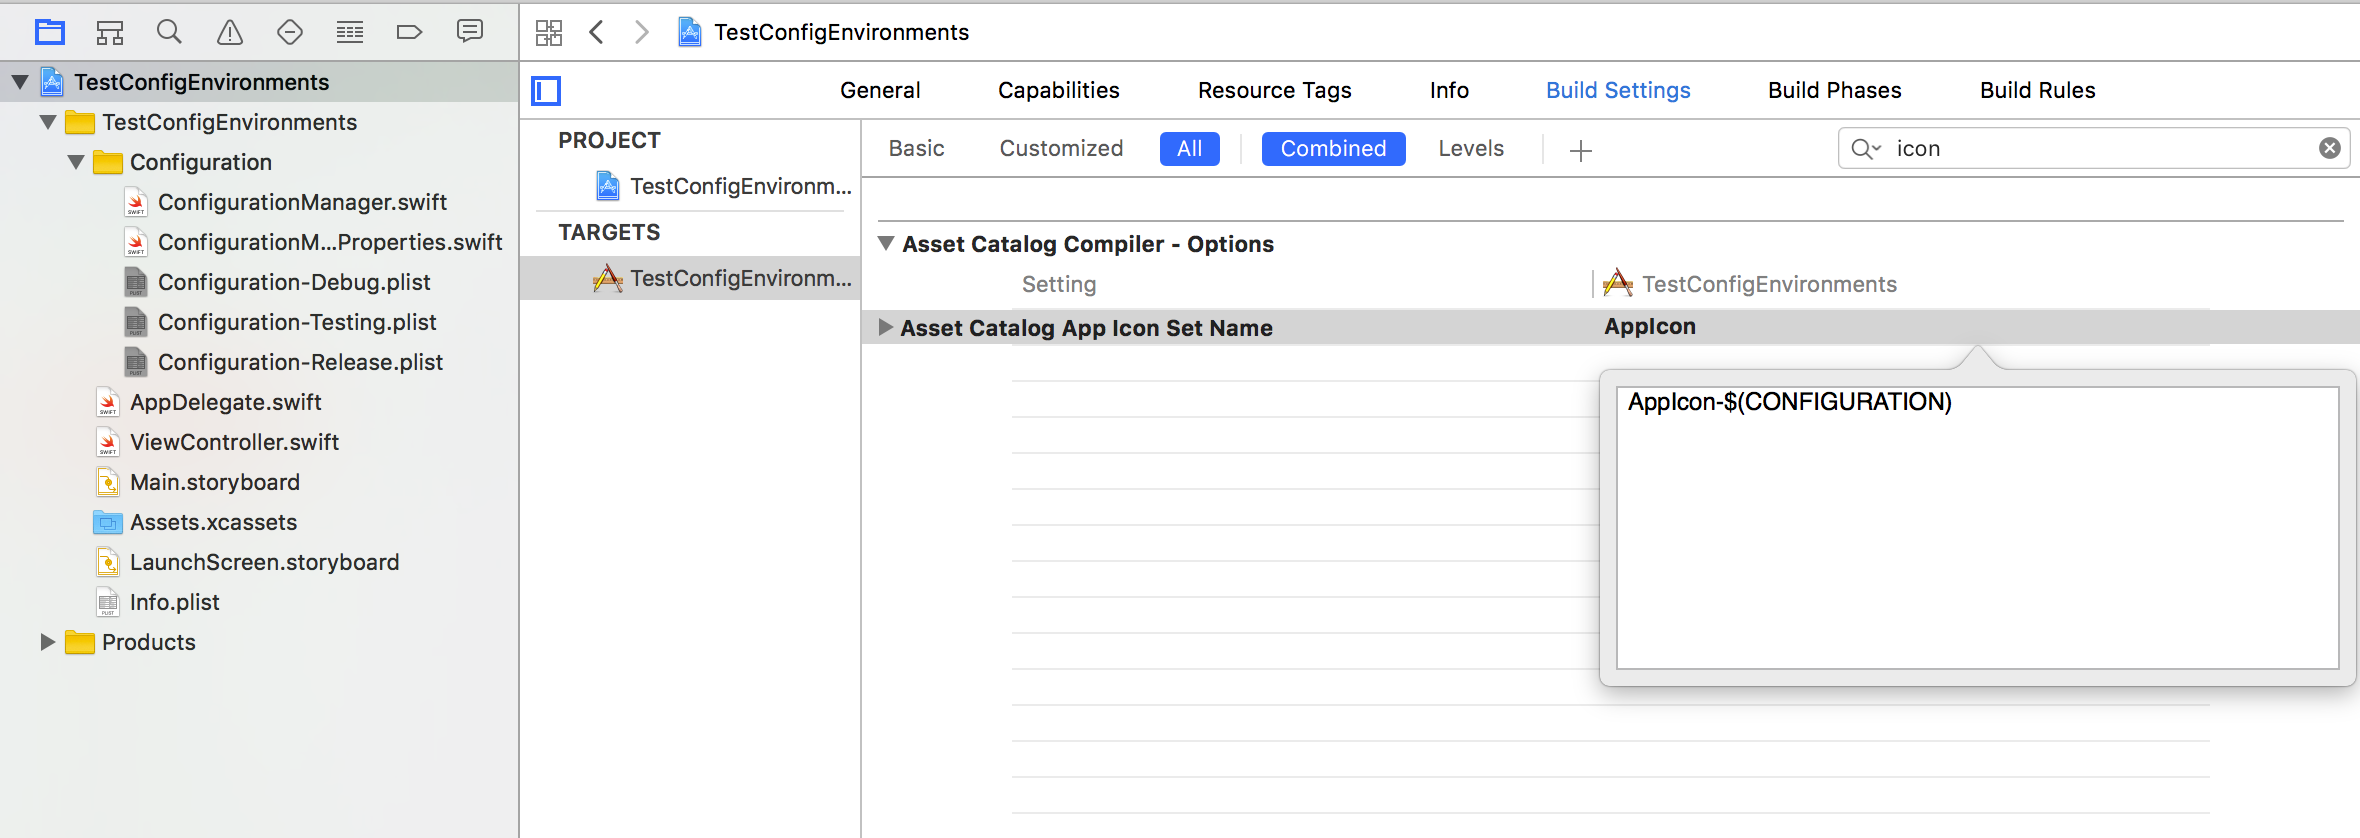This screenshot has width=2360, height=838.
Task: Switch to the General tab
Action: [x=880, y=90]
